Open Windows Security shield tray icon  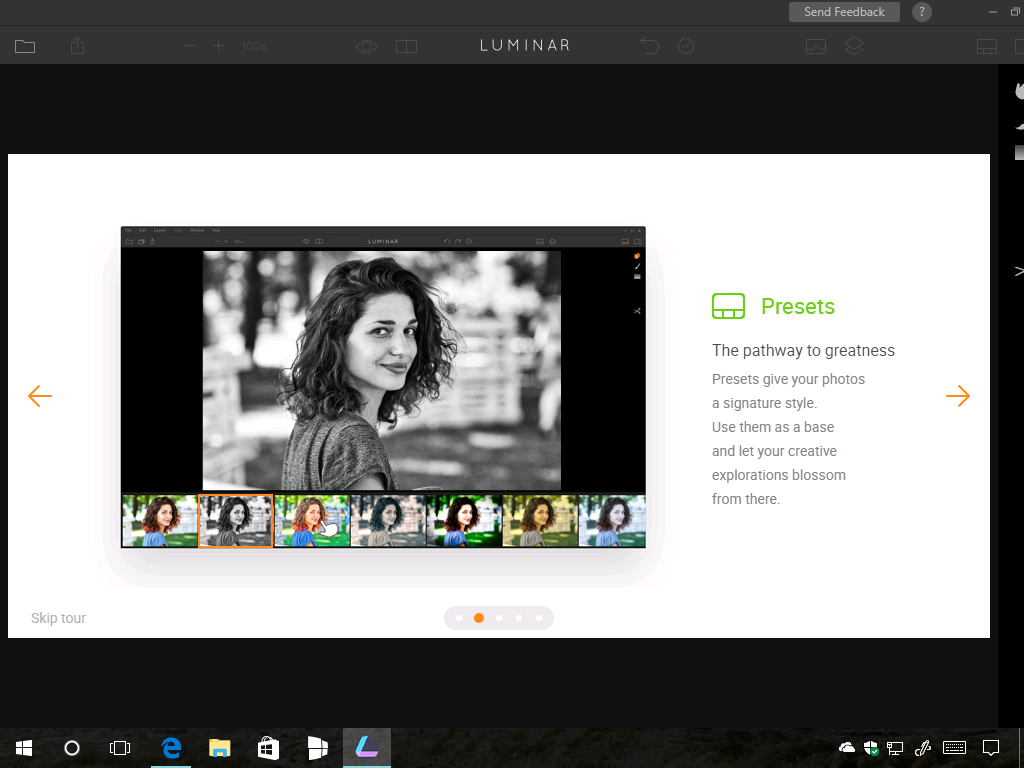871,748
